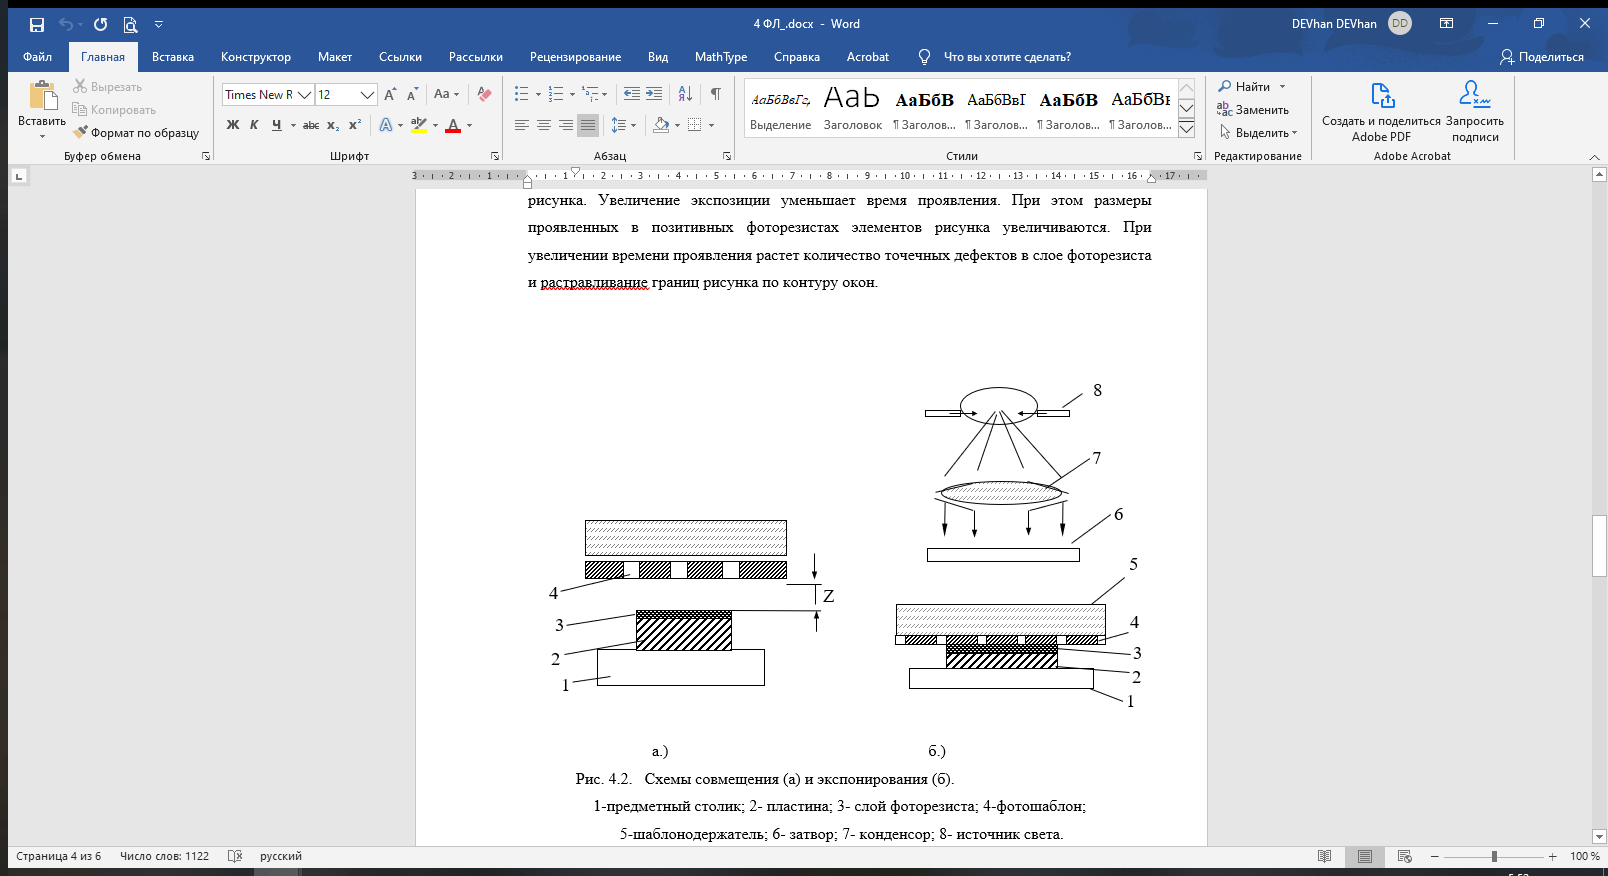Align text right icon

(x=566, y=125)
